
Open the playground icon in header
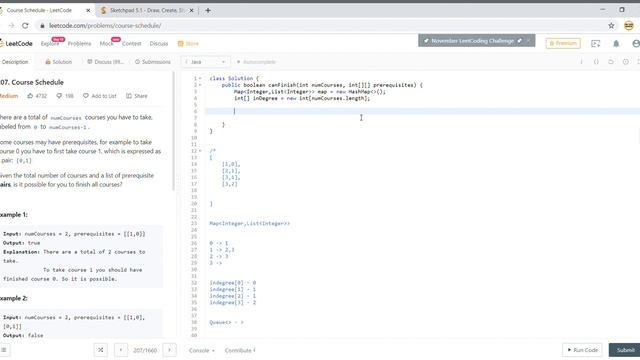596,44
